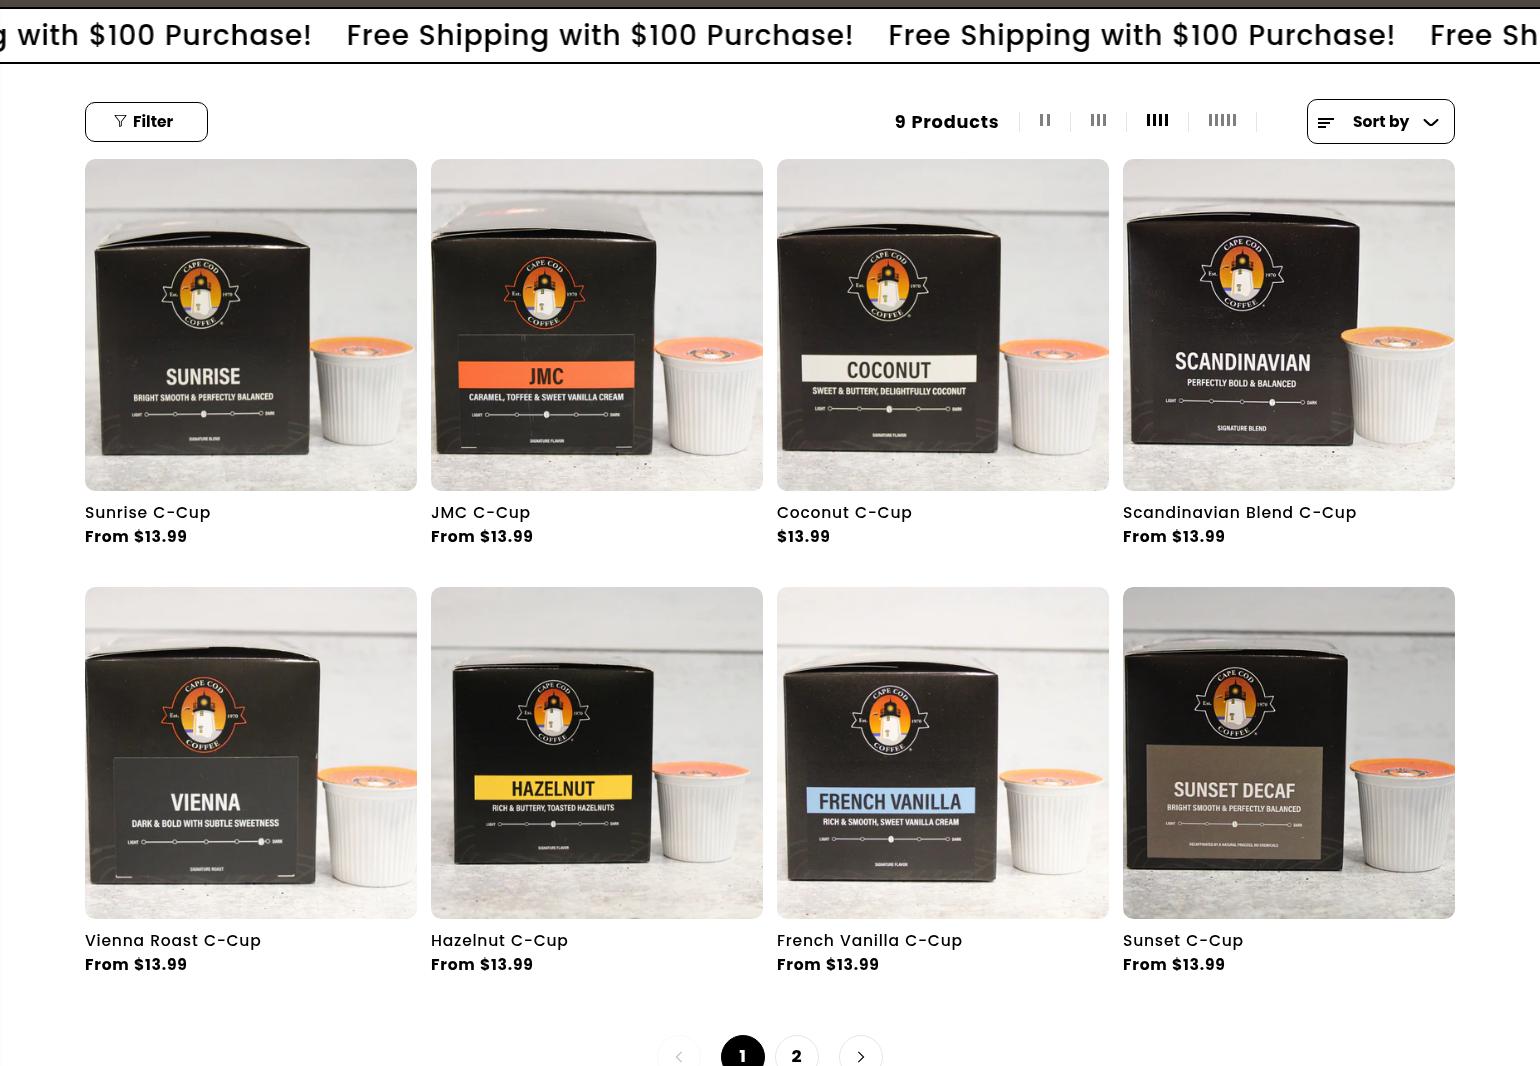Open French Vanilla C-Cup product image
This screenshot has height=1066, width=1540.
(943, 753)
